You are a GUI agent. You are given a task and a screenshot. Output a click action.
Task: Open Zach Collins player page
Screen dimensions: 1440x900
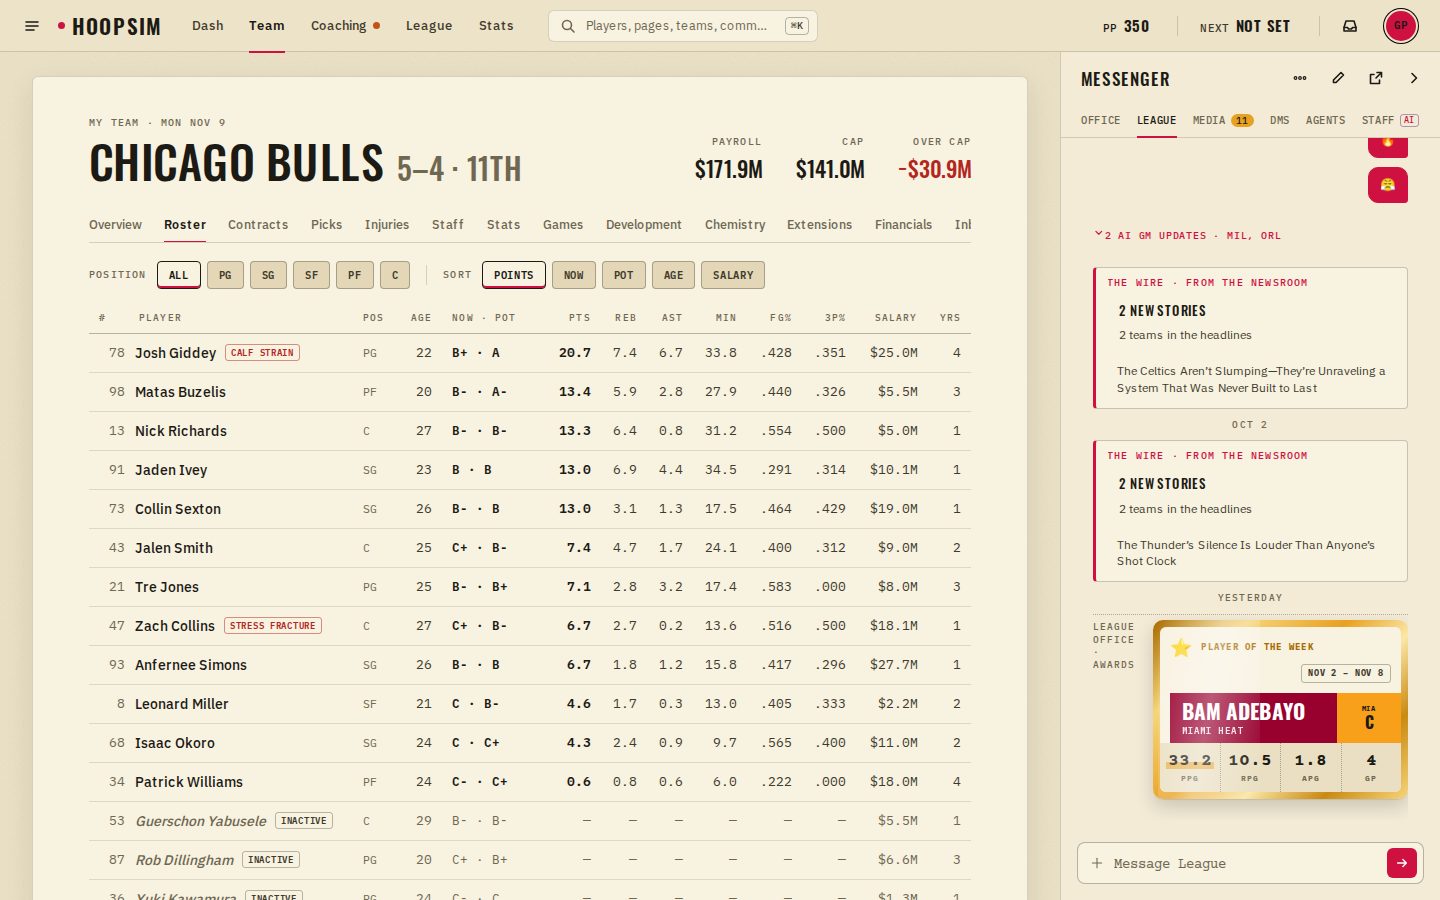click(174, 626)
